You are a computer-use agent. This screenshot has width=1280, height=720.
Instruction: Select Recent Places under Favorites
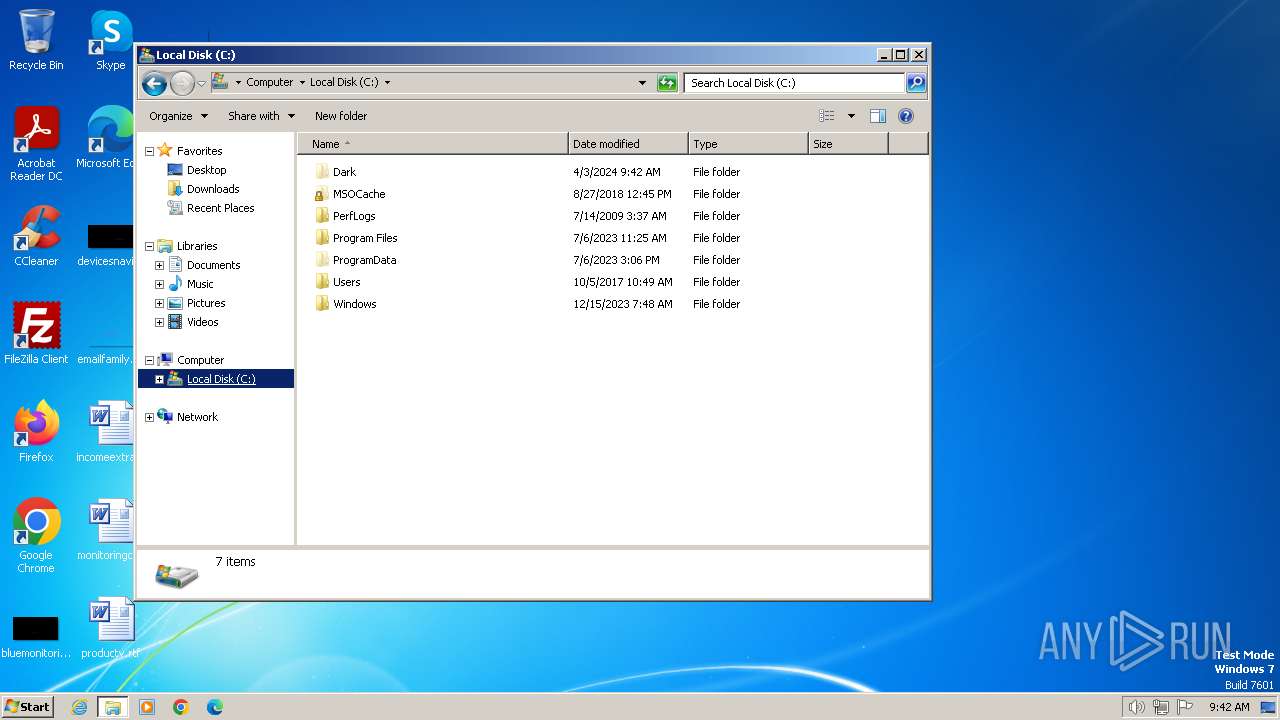[x=220, y=208]
